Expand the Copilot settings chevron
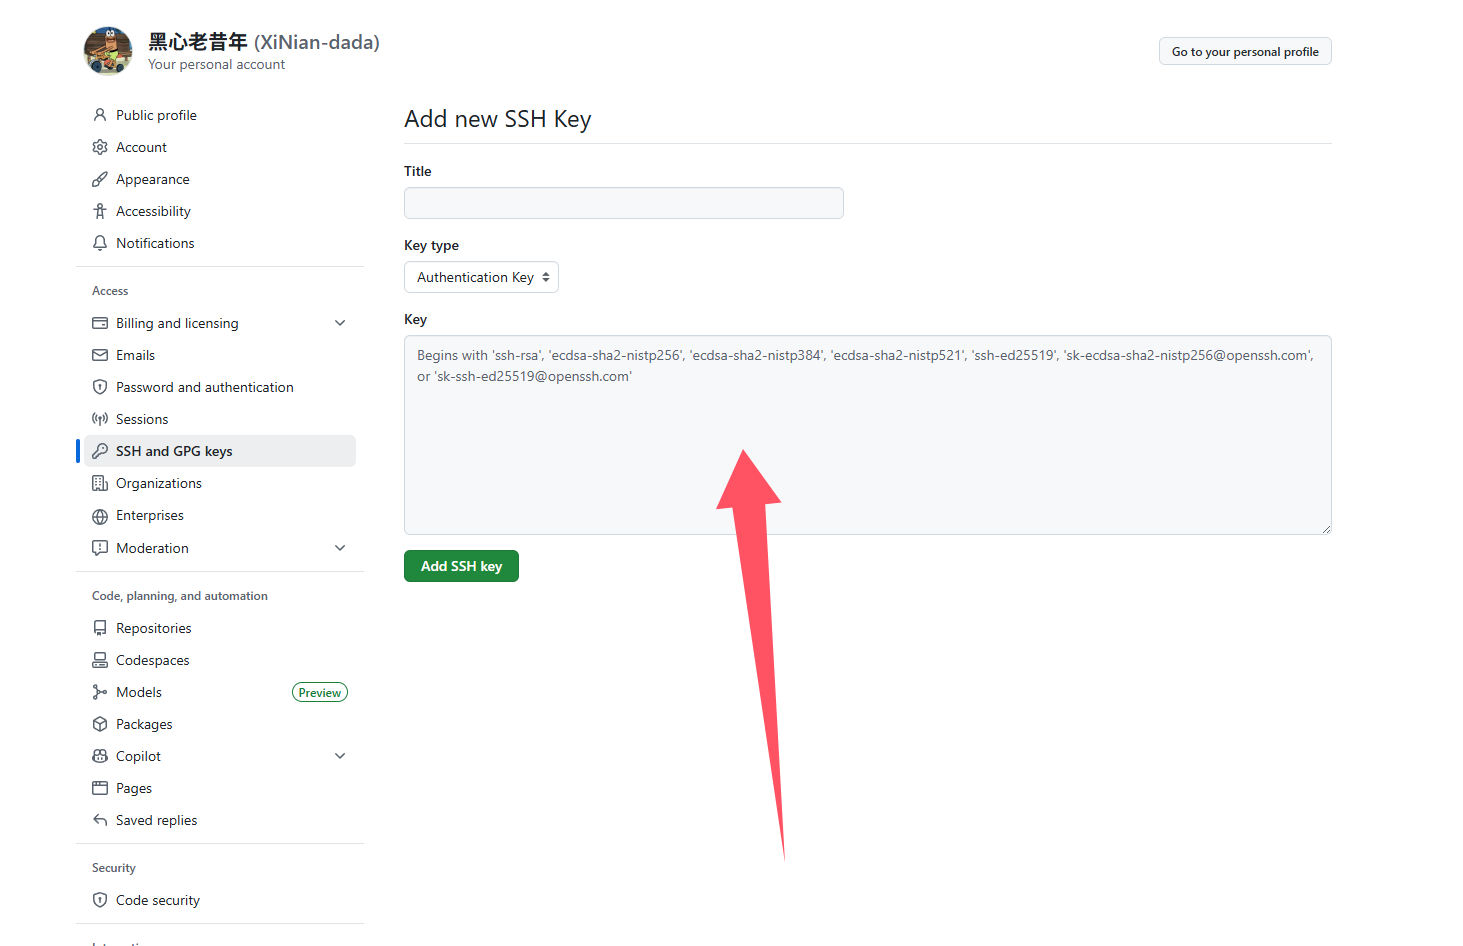Image resolution: width=1463 pixels, height=946 pixels. tap(340, 756)
